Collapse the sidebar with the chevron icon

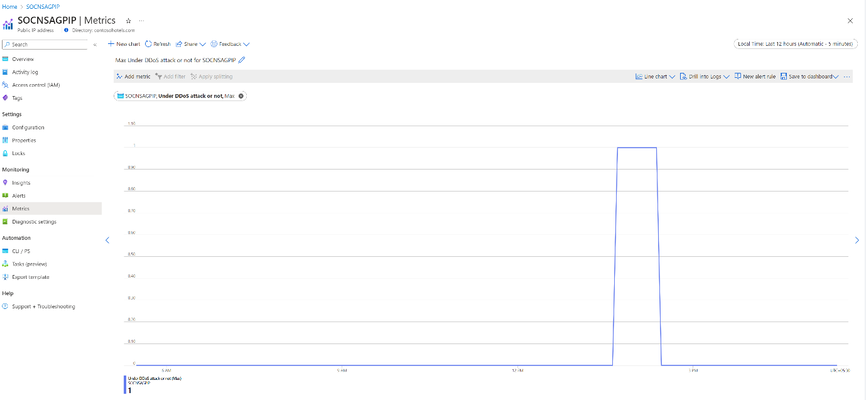97,44
